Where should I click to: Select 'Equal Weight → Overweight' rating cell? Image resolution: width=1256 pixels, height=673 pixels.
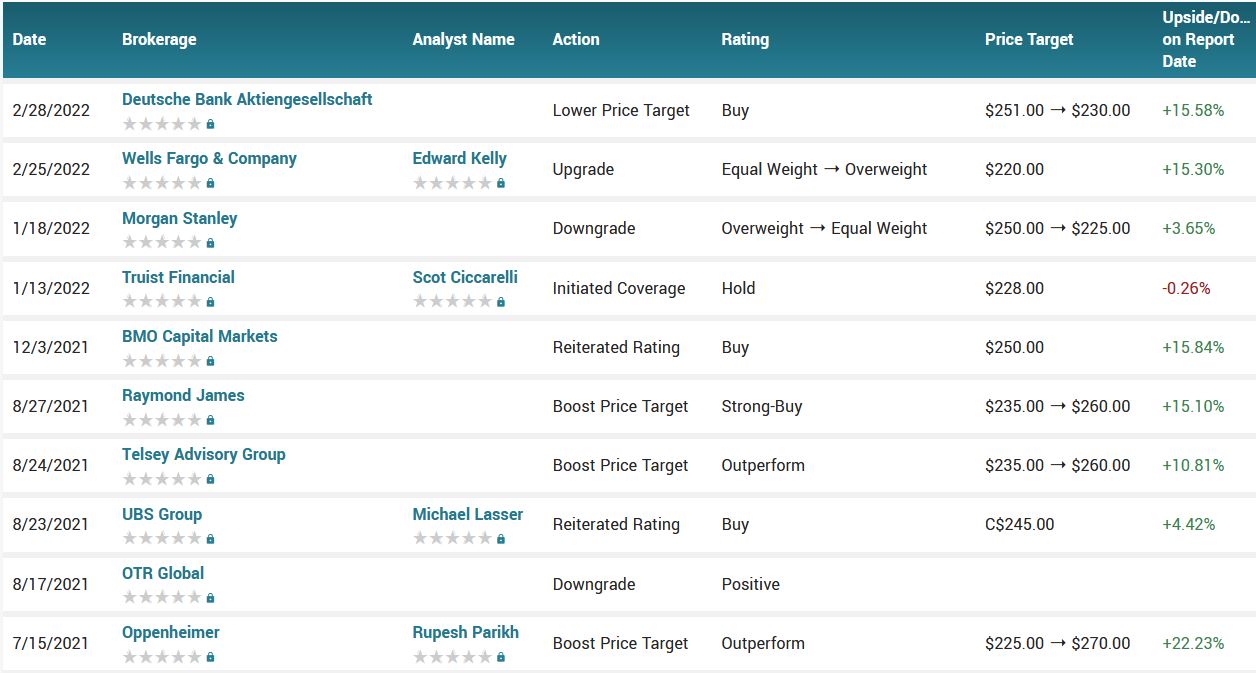pos(824,169)
